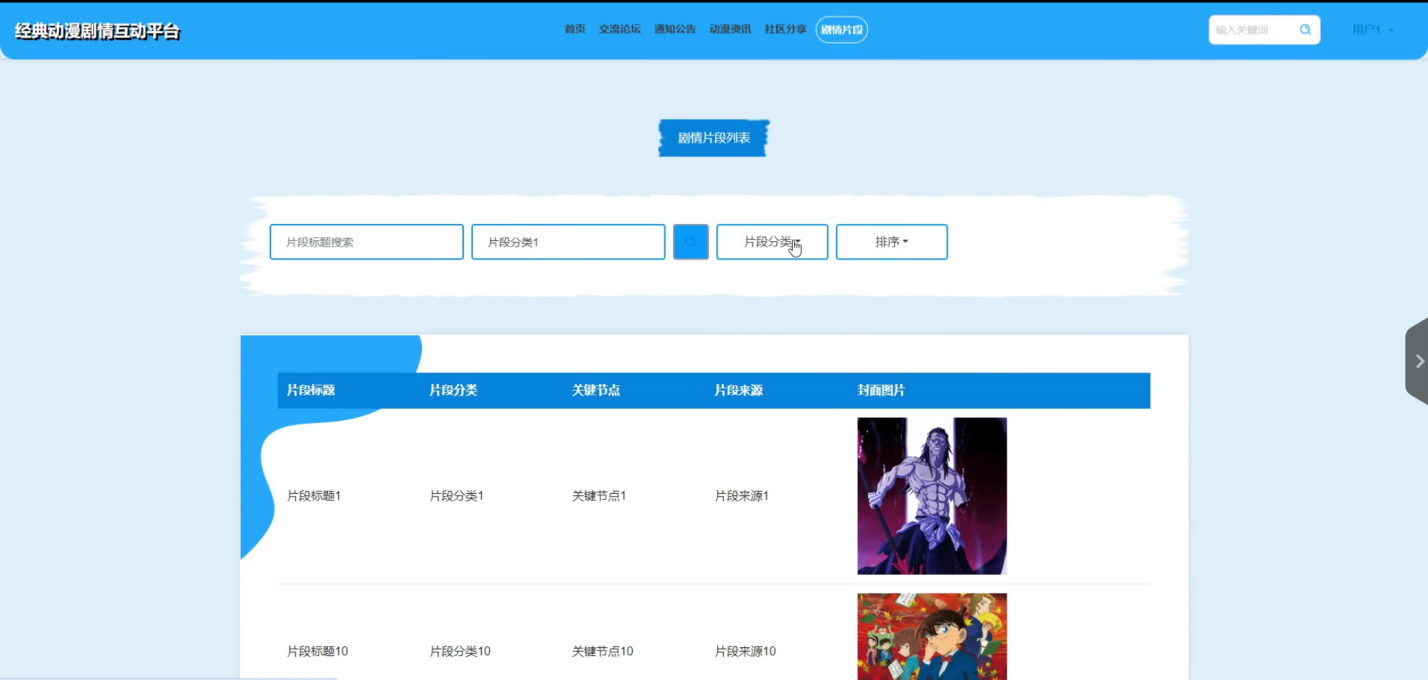Open cover image of 片段标题1 row
This screenshot has height=680, width=1428.
(932, 496)
